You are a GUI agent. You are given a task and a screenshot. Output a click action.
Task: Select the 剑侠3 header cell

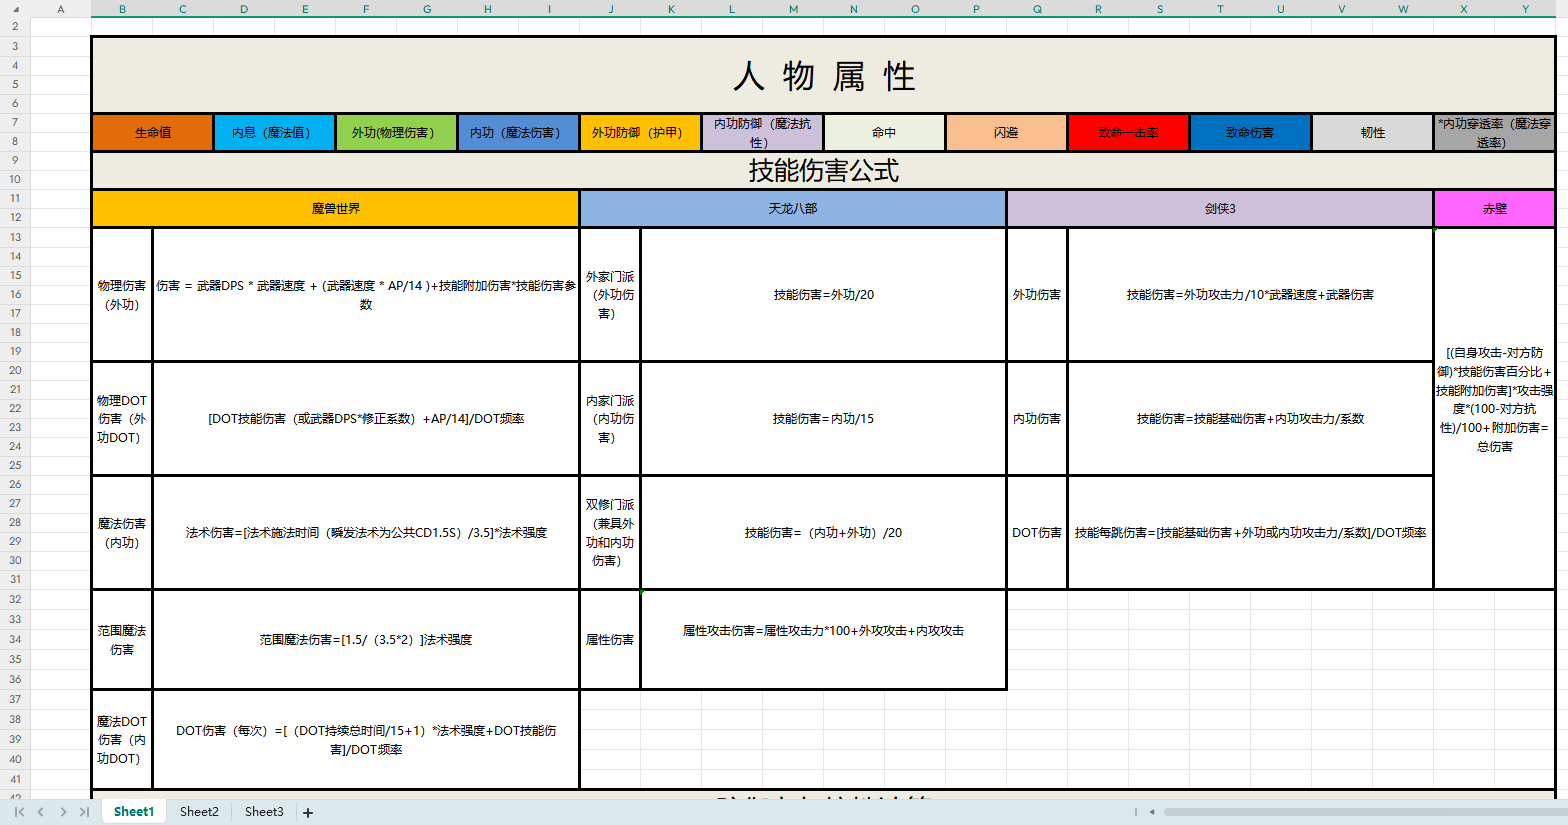(x=1220, y=208)
